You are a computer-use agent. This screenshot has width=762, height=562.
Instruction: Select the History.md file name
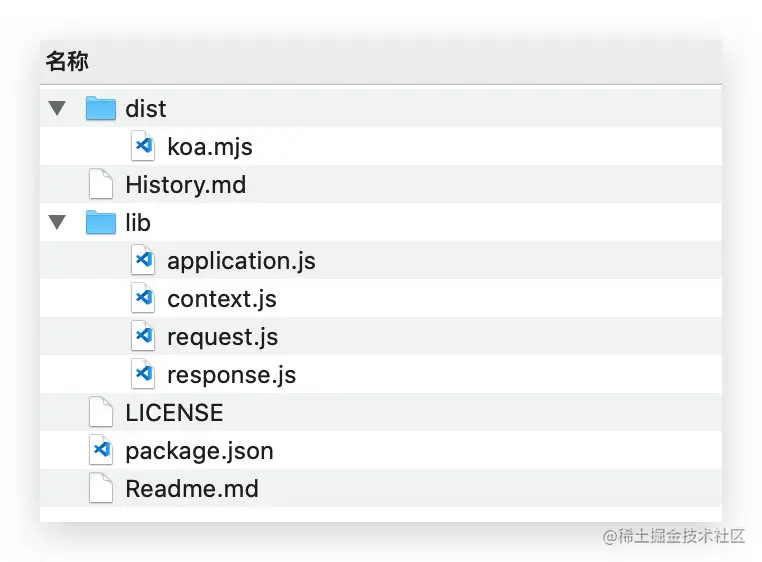185,185
